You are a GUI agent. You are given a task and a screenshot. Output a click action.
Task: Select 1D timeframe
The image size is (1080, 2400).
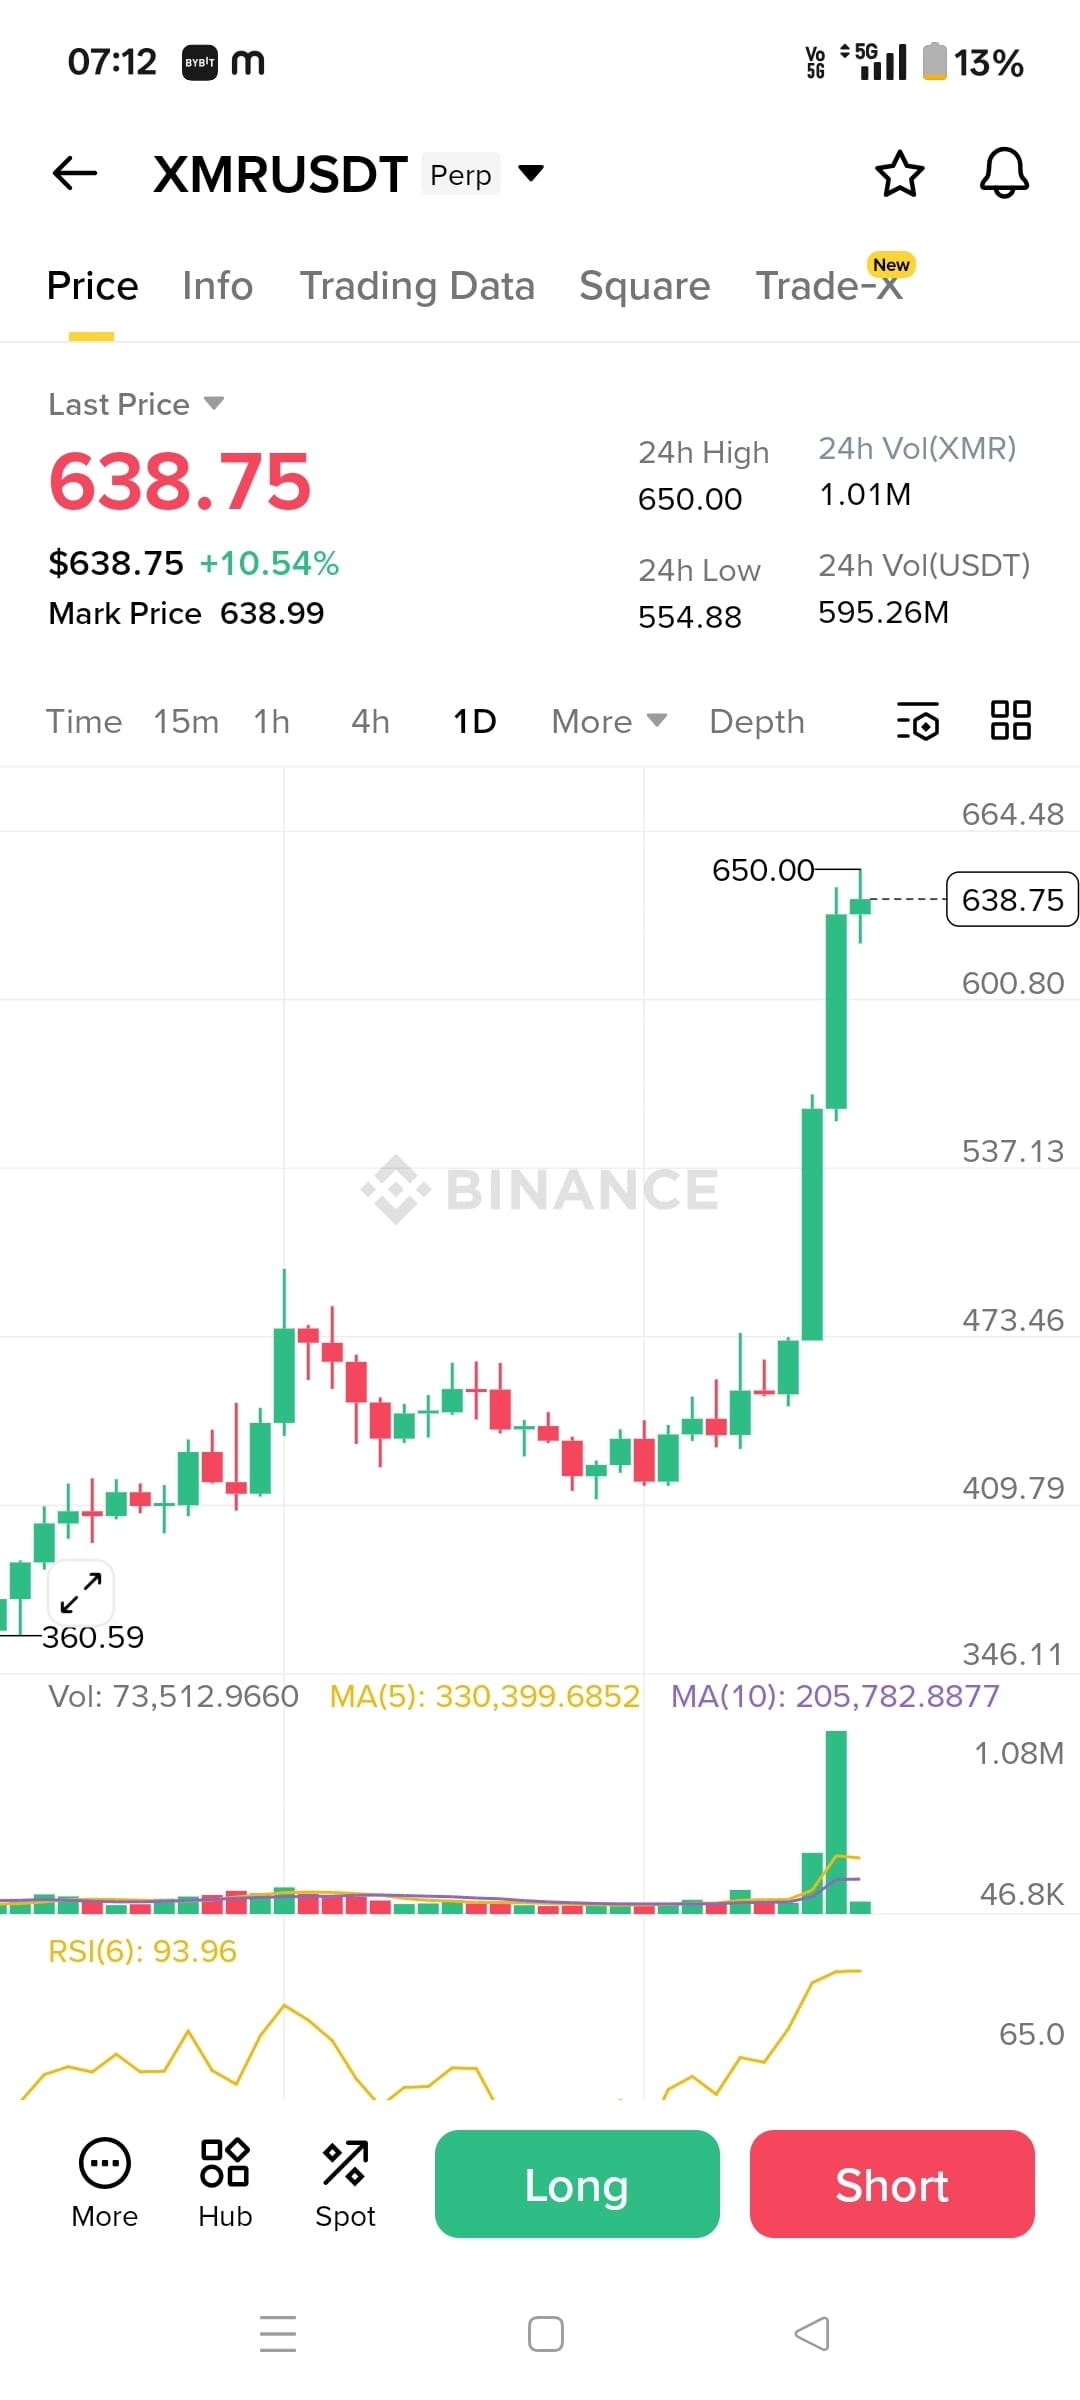click(475, 721)
